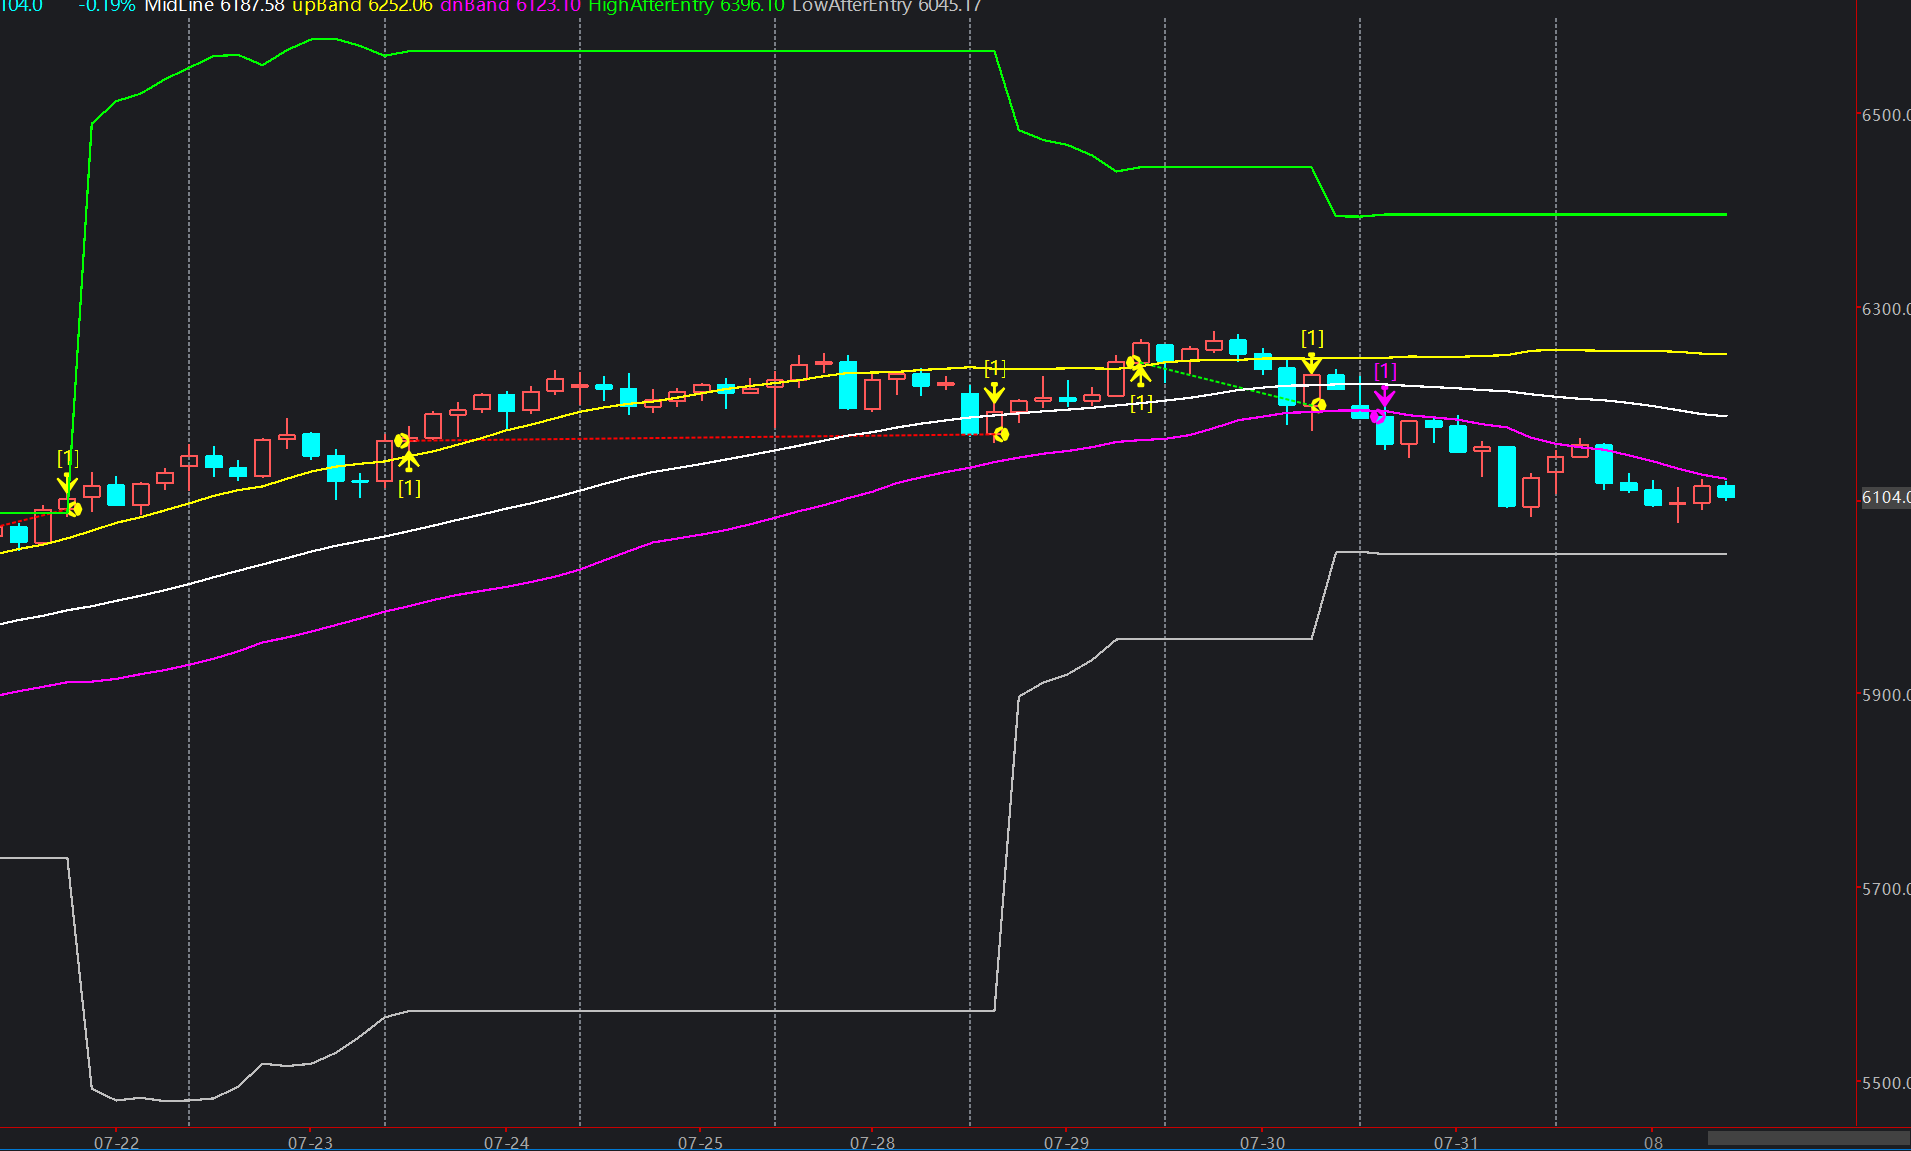Select the yellow up arrow after 07-29
Viewport: 1911px width, 1151px height.
click(1140, 377)
